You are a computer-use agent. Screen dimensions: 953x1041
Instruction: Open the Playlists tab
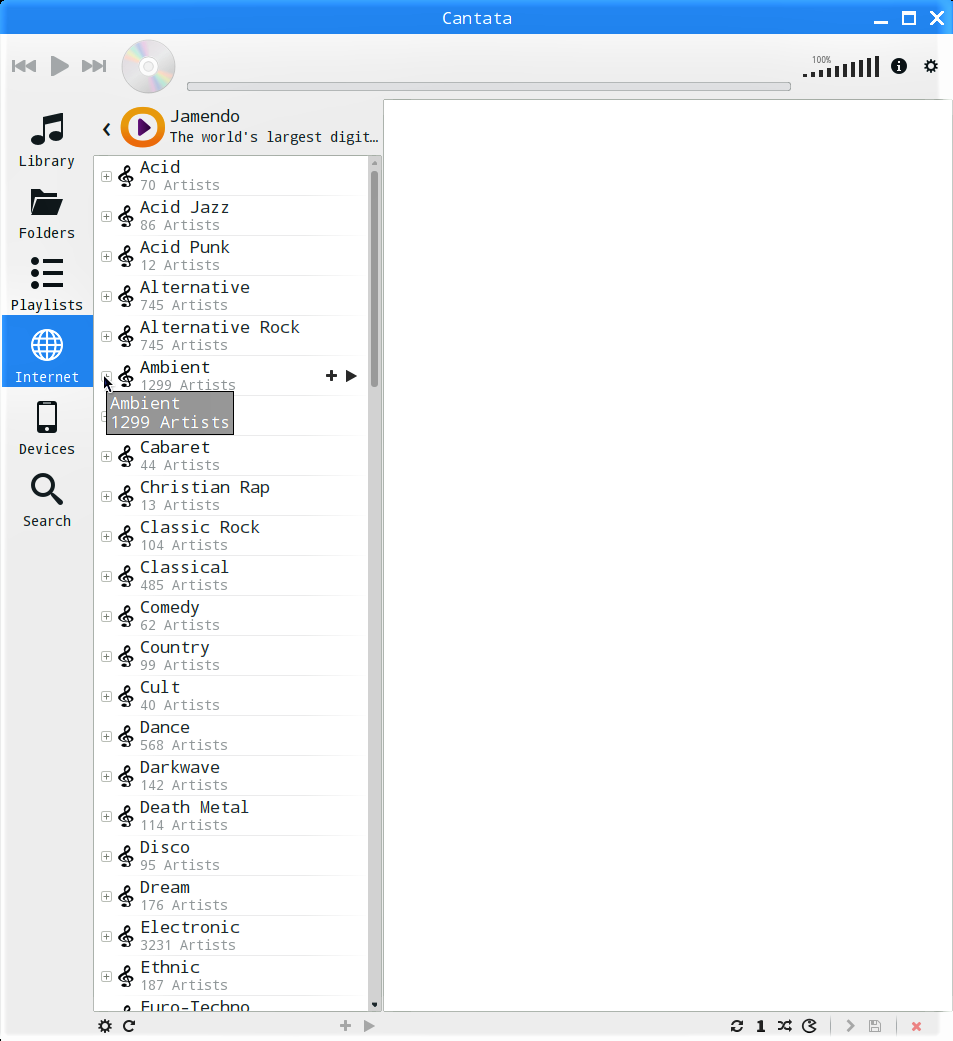[46, 284]
